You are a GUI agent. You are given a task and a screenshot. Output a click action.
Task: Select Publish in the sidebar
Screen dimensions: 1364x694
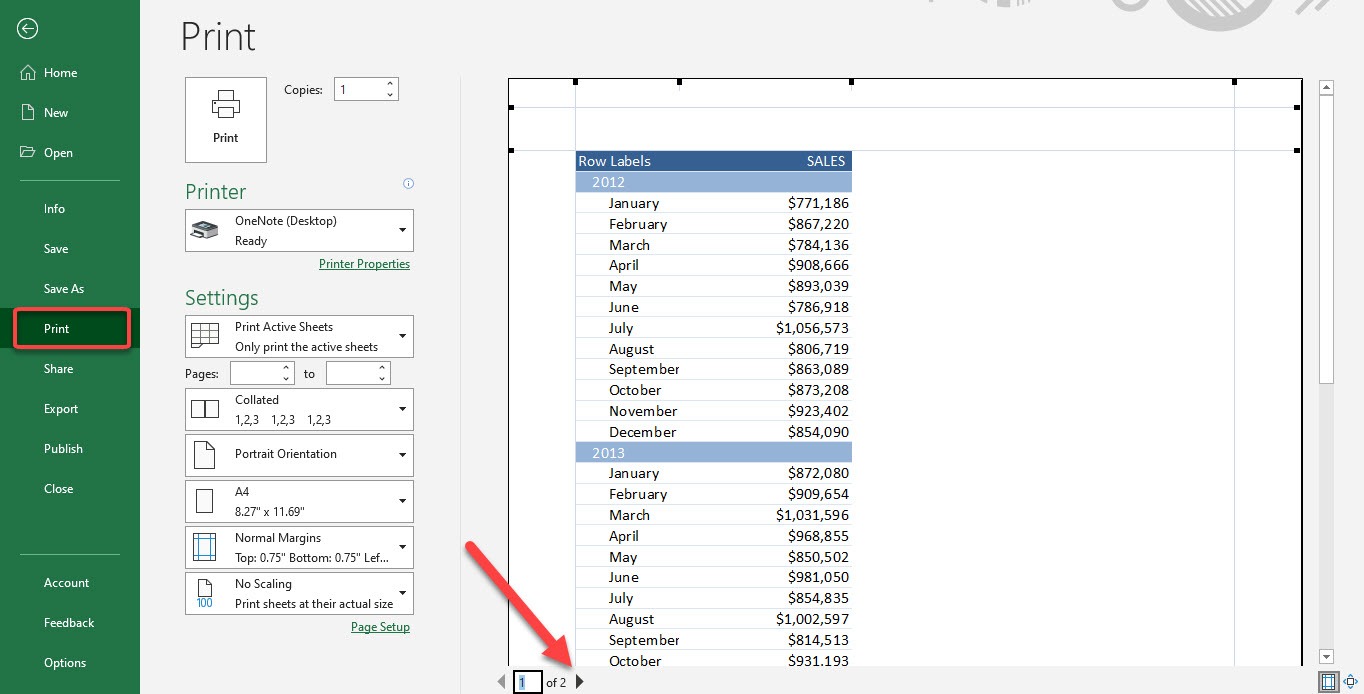pos(63,449)
